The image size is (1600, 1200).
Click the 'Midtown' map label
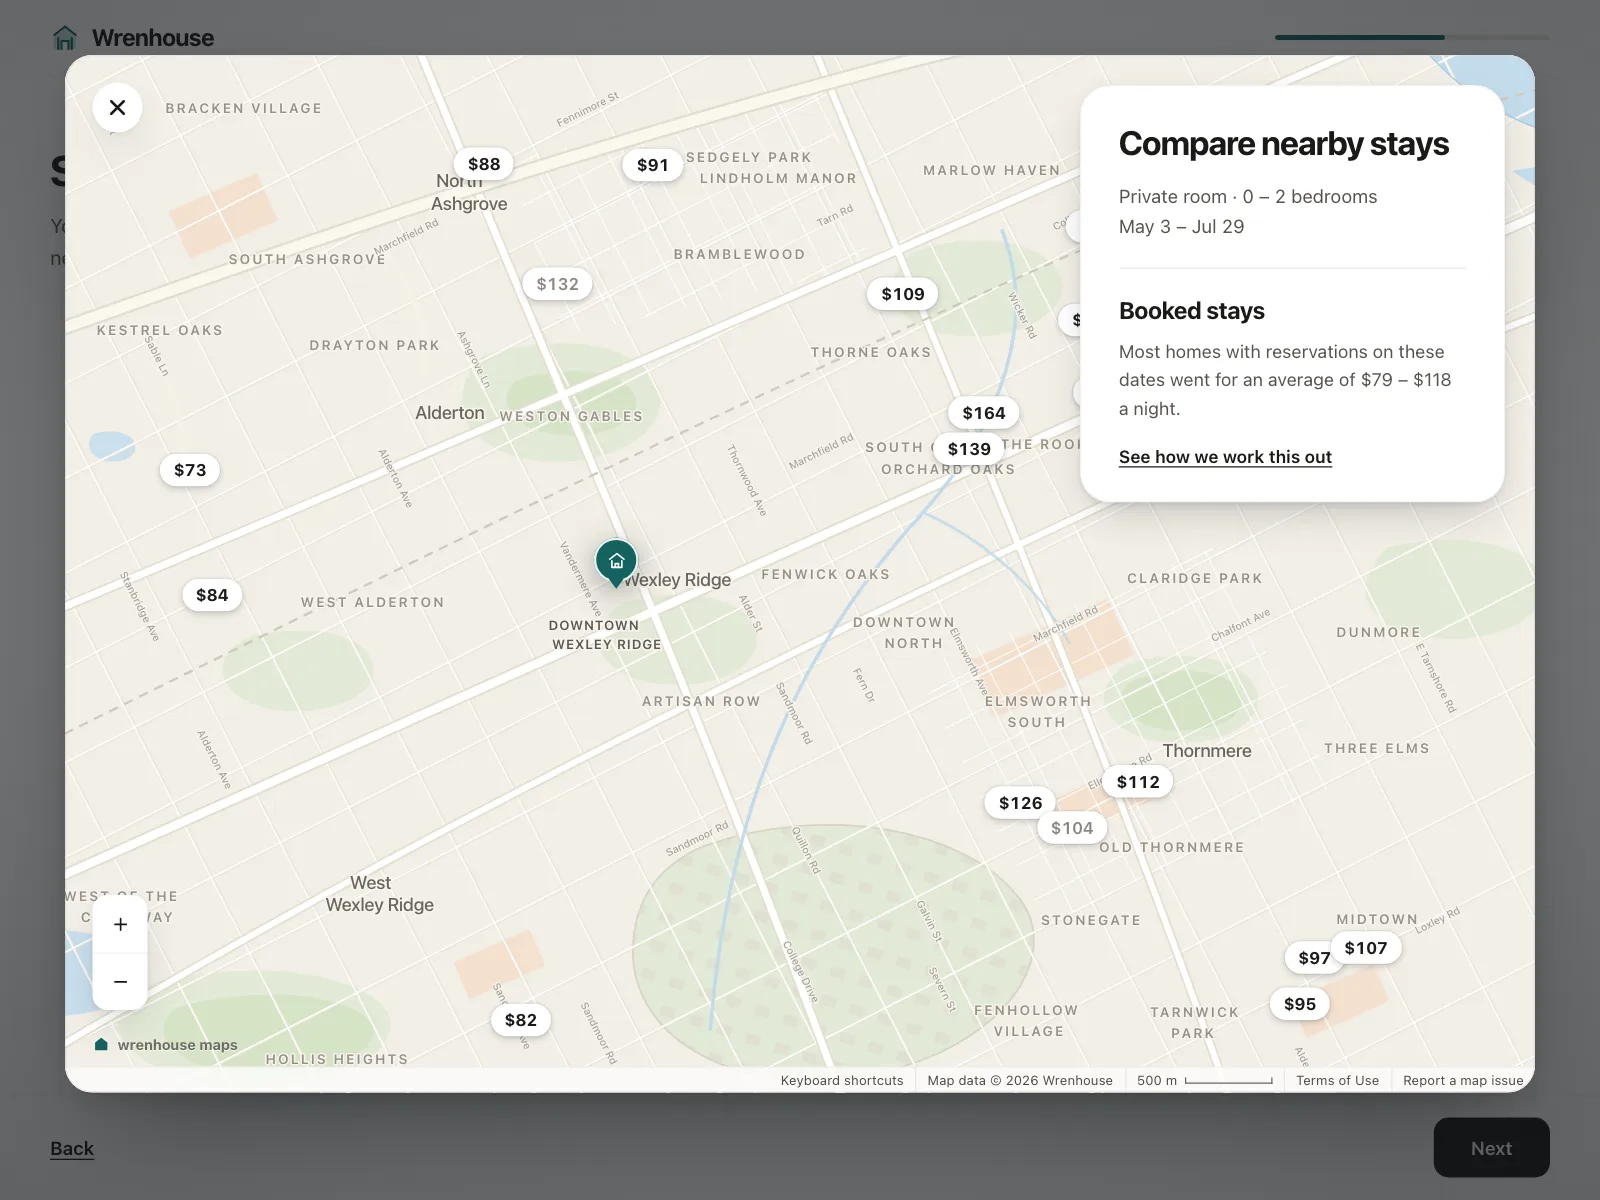click(x=1377, y=919)
